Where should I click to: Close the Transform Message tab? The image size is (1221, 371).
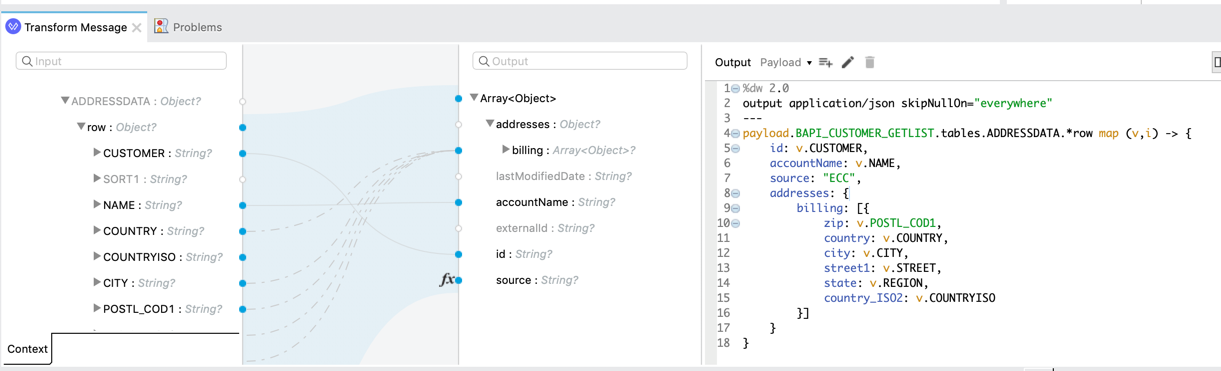click(x=137, y=28)
